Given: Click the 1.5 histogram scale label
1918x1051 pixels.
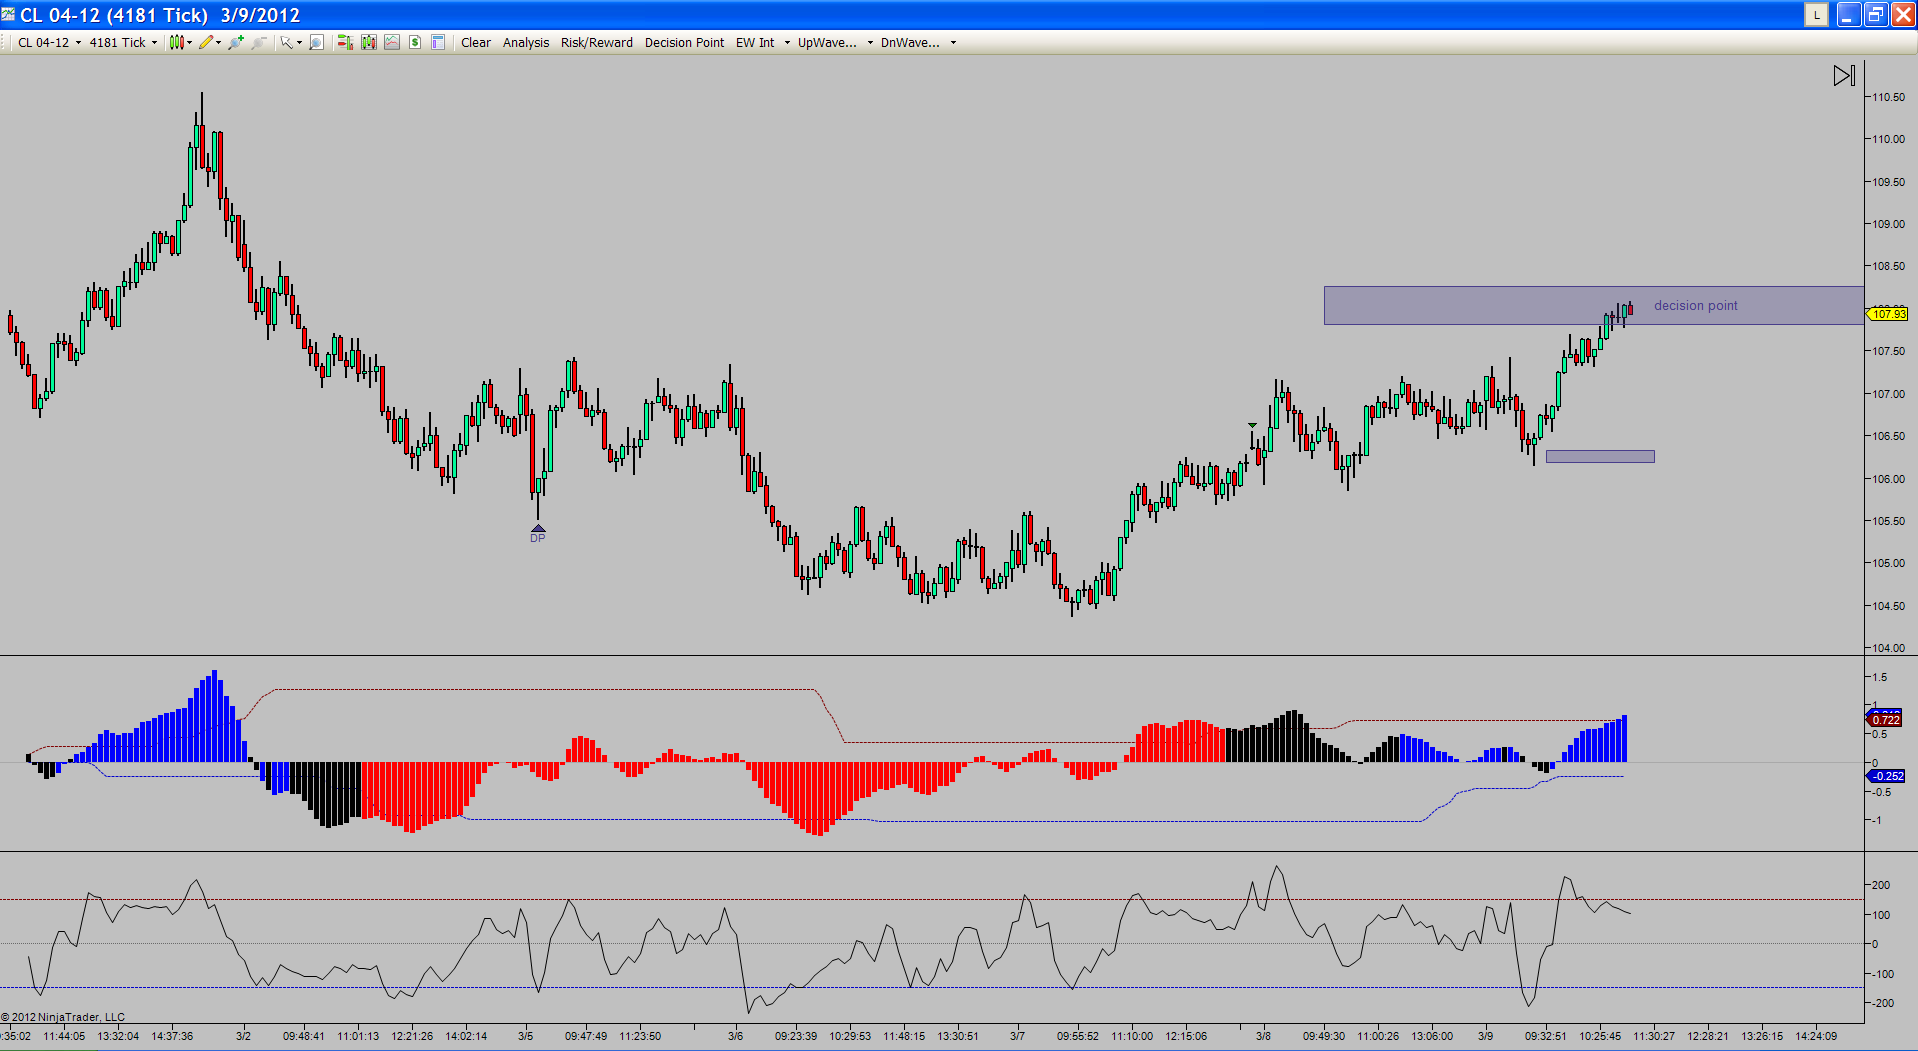Looking at the screenshot, I should 1880,677.
